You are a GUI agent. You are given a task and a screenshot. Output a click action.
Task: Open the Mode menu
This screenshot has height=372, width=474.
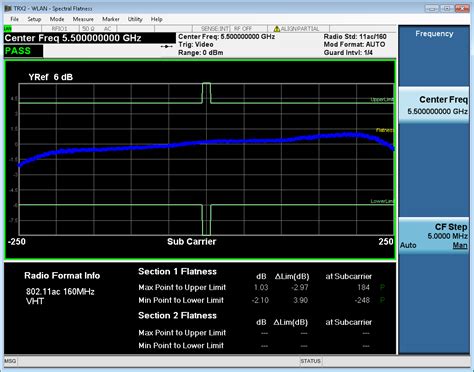(57, 19)
